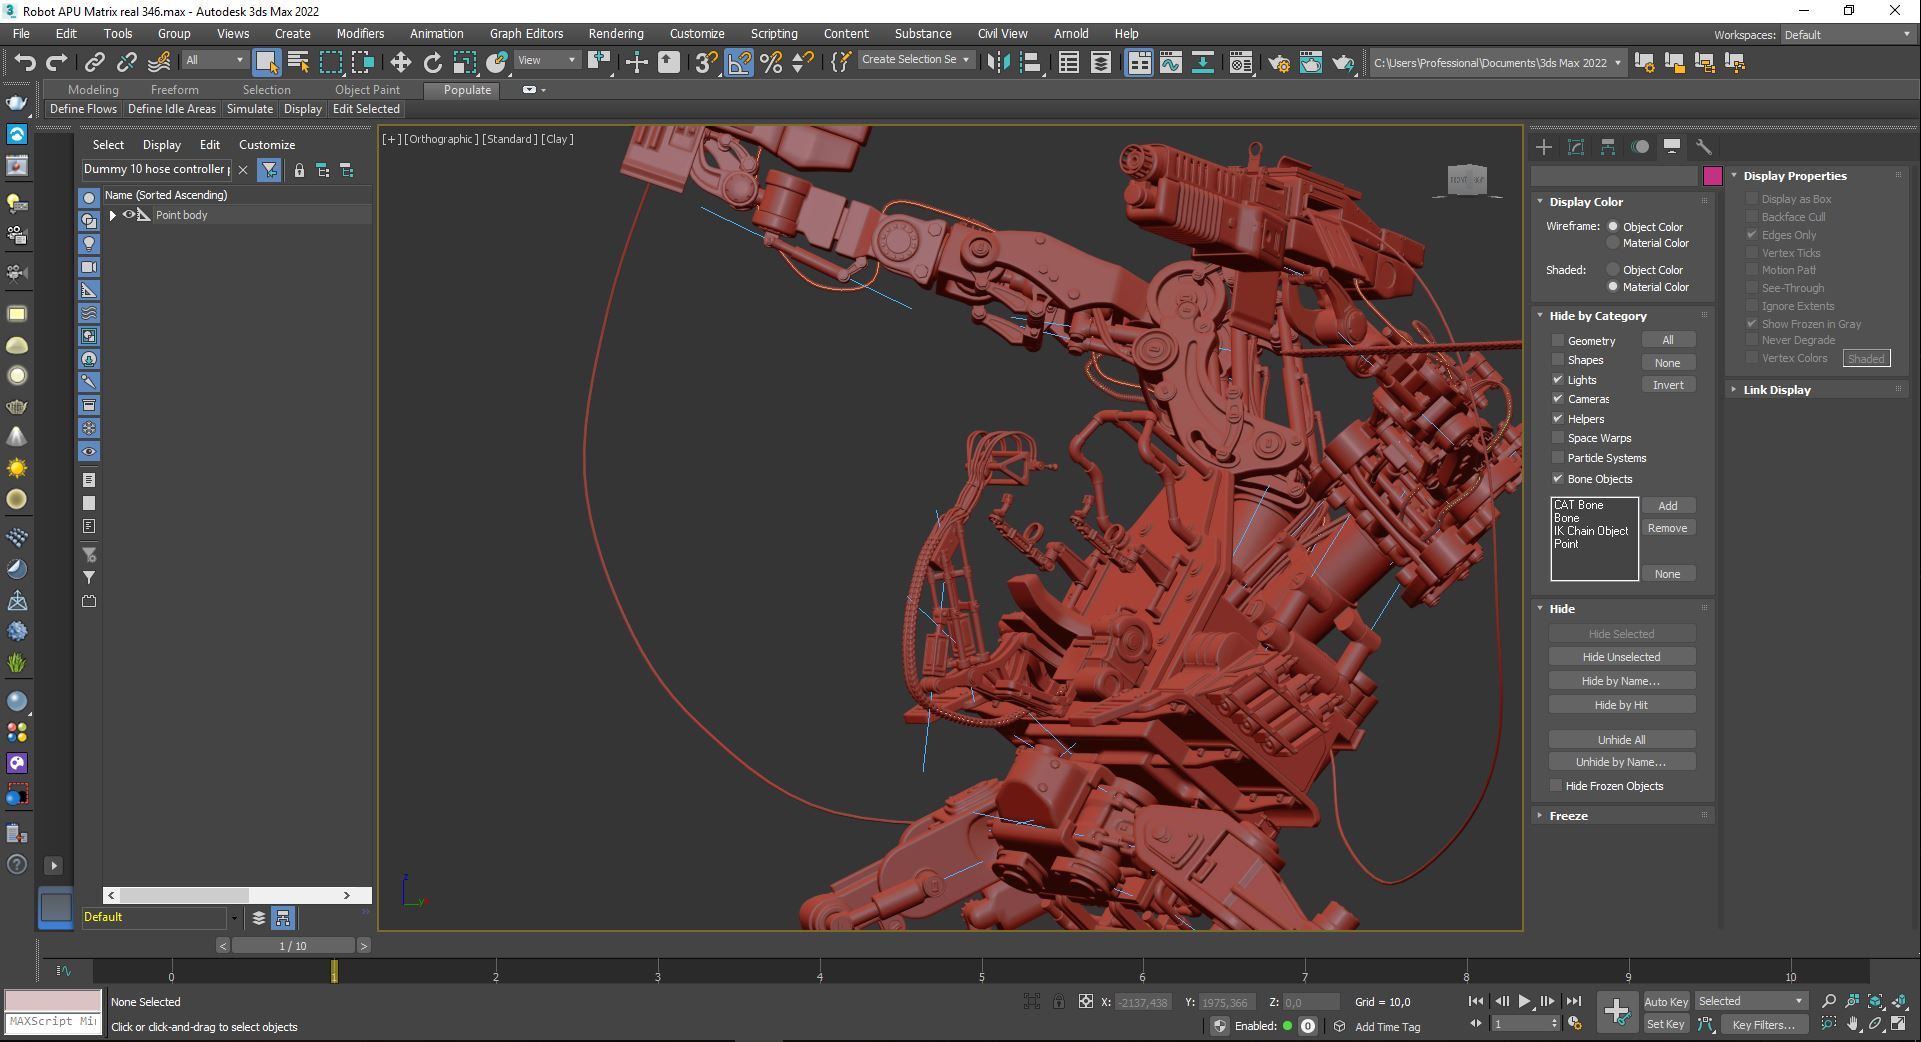Open the Utilities wrench panel
Viewport: 1921px width, 1042px height.
click(1704, 147)
